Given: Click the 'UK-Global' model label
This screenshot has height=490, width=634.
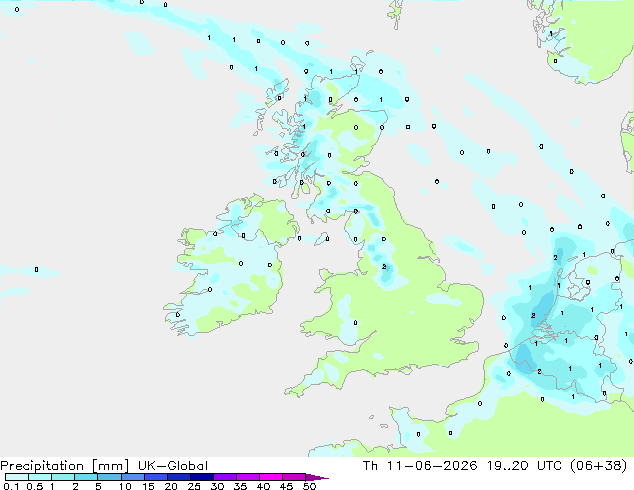Looking at the screenshot, I should point(173,466).
